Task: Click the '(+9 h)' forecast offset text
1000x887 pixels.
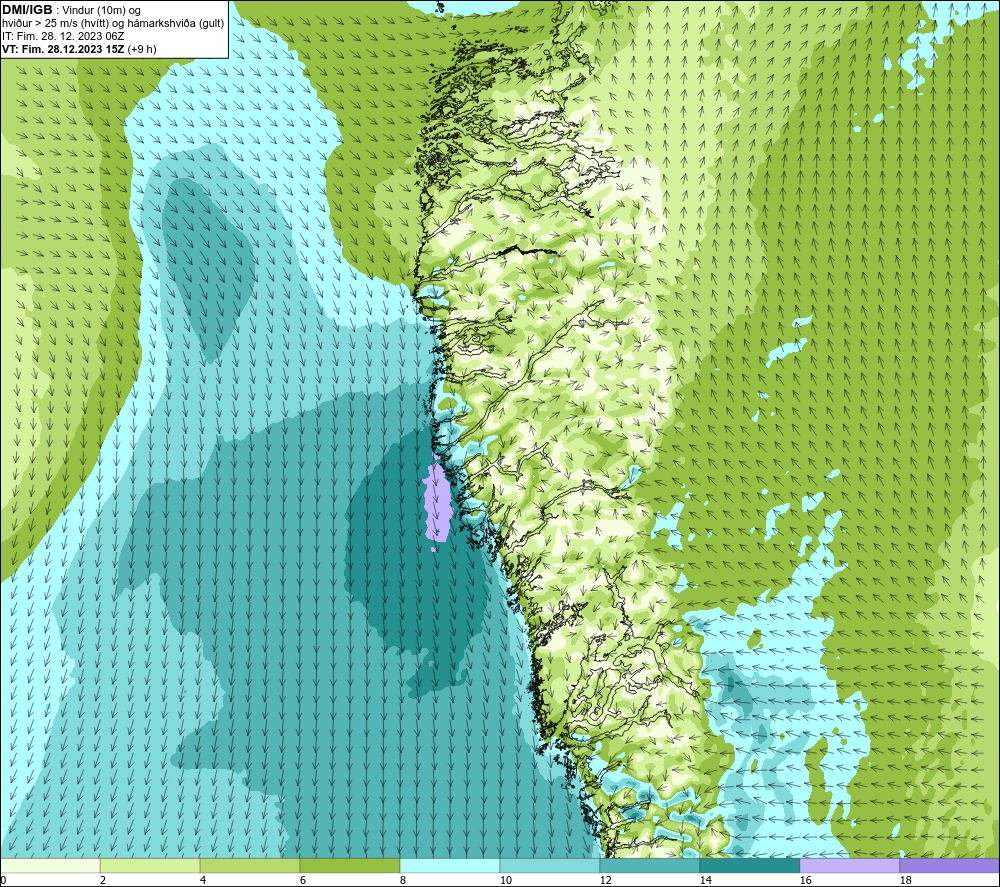Action: pos(142,49)
